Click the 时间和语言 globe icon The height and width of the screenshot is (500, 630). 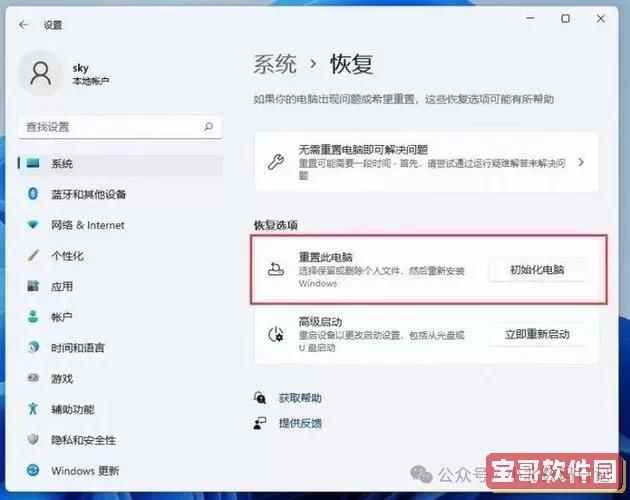pyautogui.click(x=33, y=347)
